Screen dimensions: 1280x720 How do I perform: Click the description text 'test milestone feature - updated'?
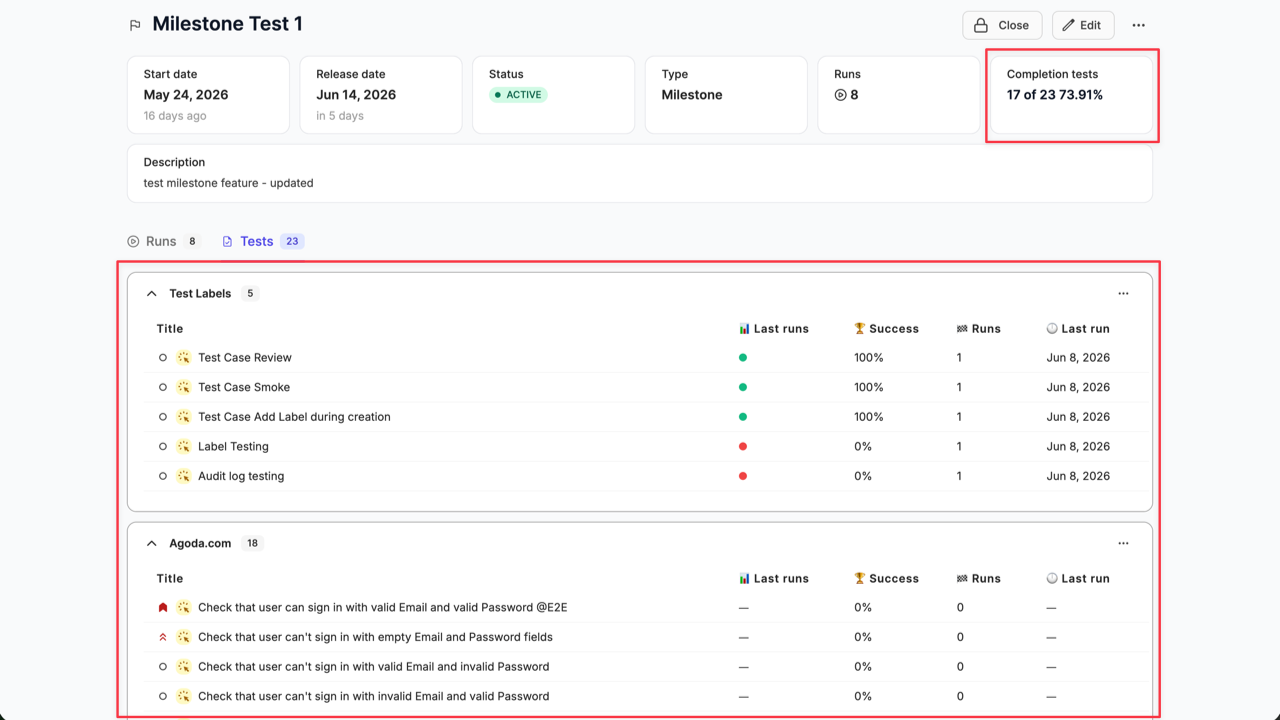pyautogui.click(x=229, y=183)
